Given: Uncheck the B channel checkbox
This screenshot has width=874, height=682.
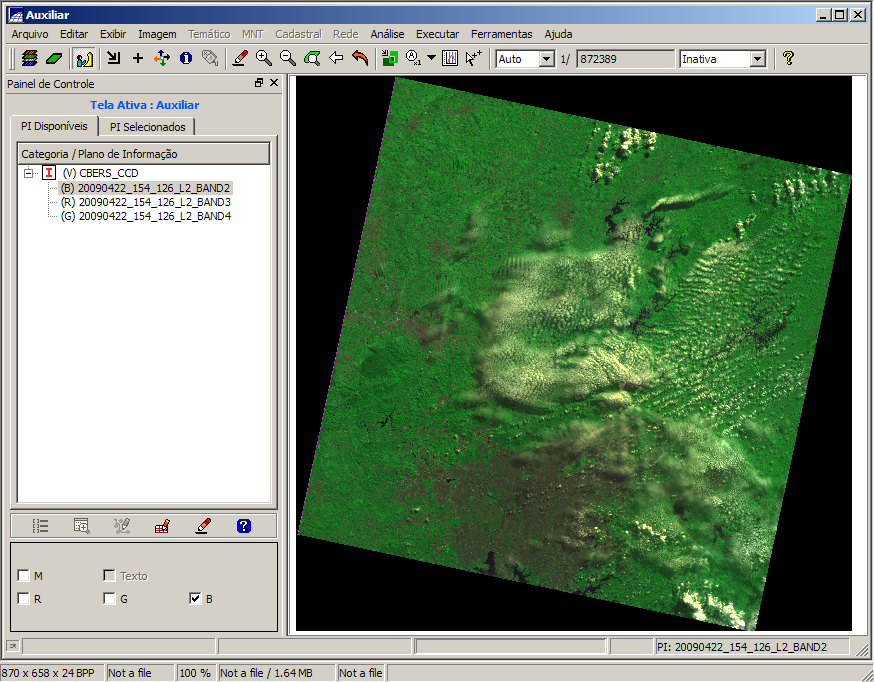Looking at the screenshot, I should (195, 599).
